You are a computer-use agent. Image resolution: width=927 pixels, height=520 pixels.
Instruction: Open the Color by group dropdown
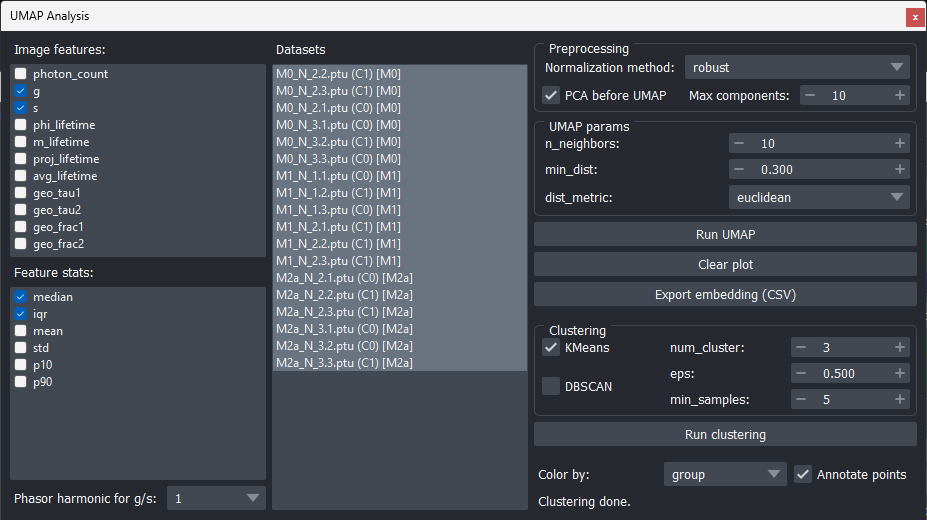[725, 474]
